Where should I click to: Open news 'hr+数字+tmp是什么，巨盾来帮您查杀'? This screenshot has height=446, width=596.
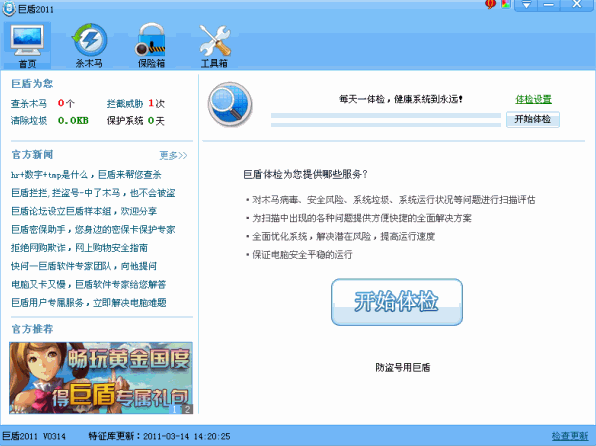tap(86, 175)
